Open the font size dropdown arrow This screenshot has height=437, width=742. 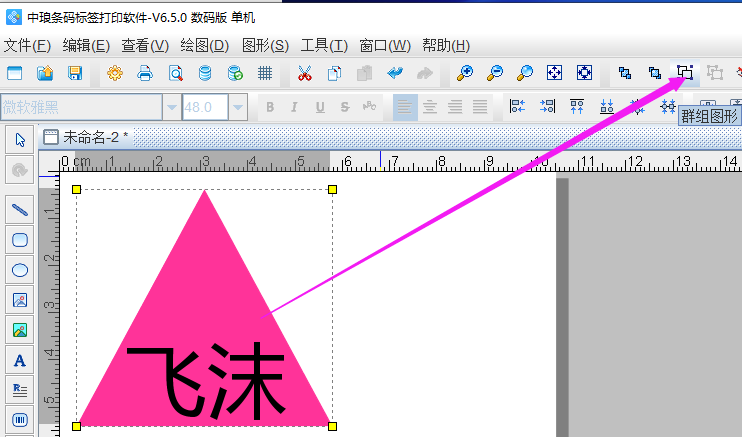[x=238, y=107]
